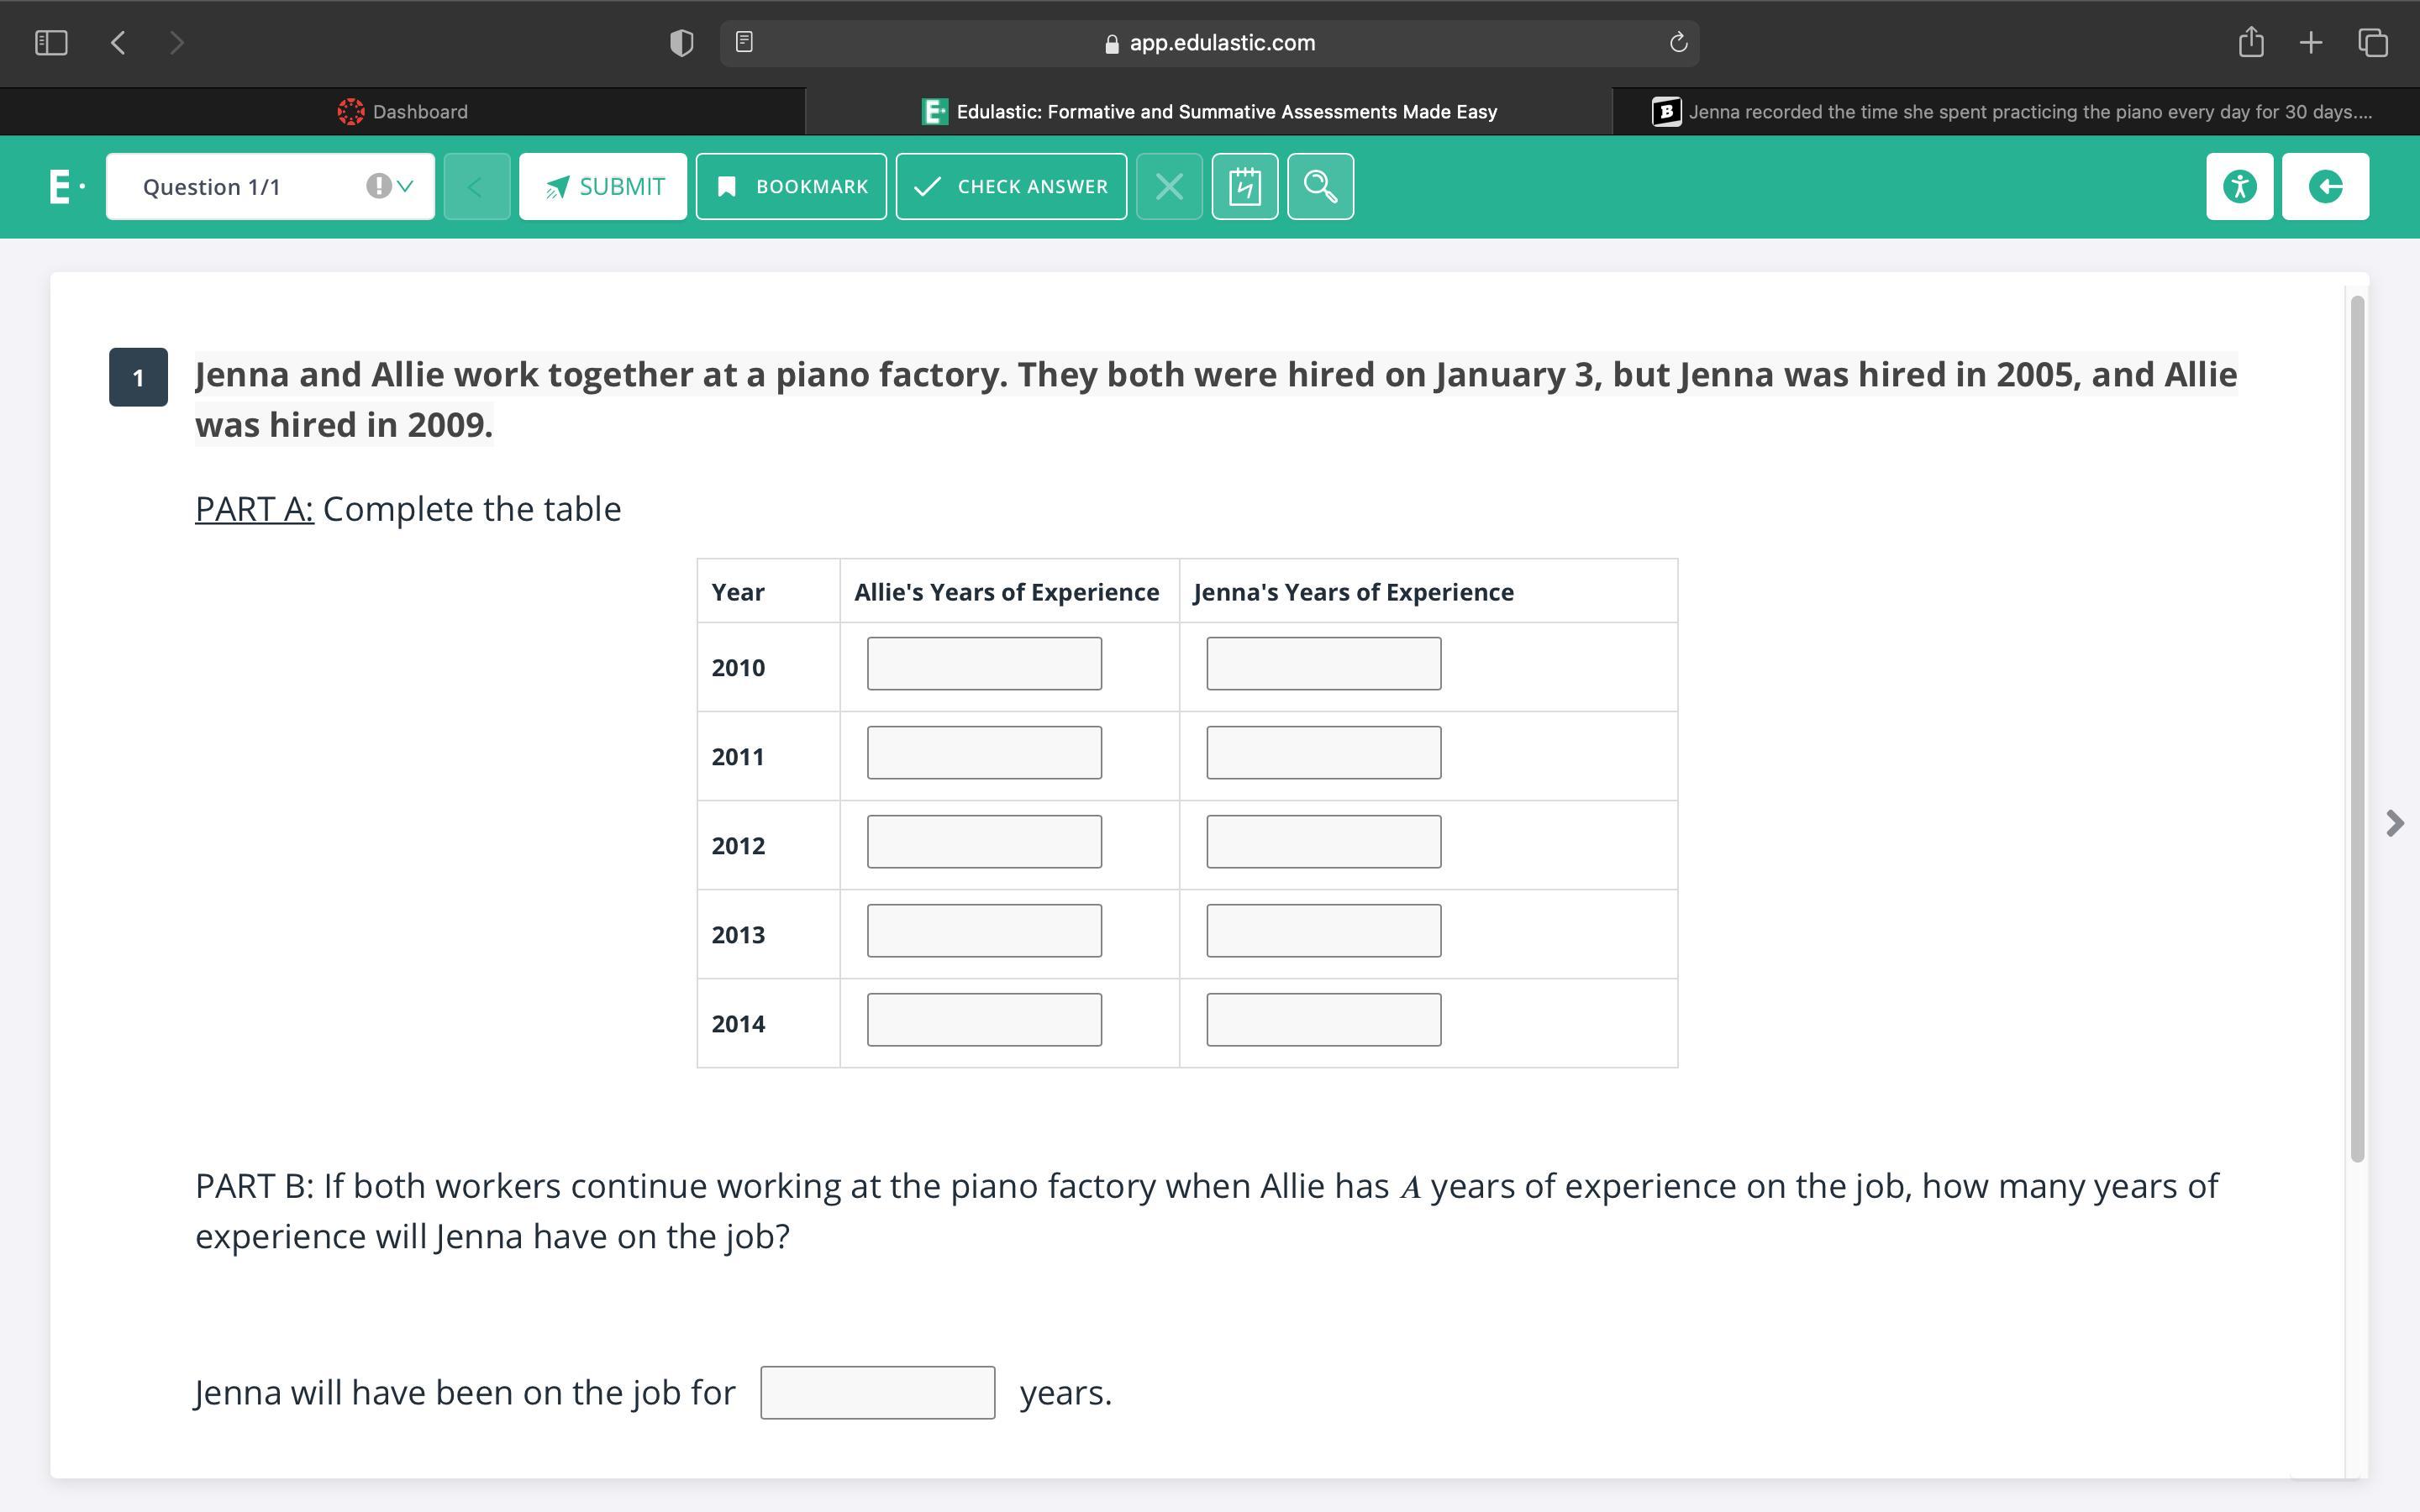Click Safari's share icon
The height and width of the screenshot is (1512, 2420).
[x=2250, y=42]
